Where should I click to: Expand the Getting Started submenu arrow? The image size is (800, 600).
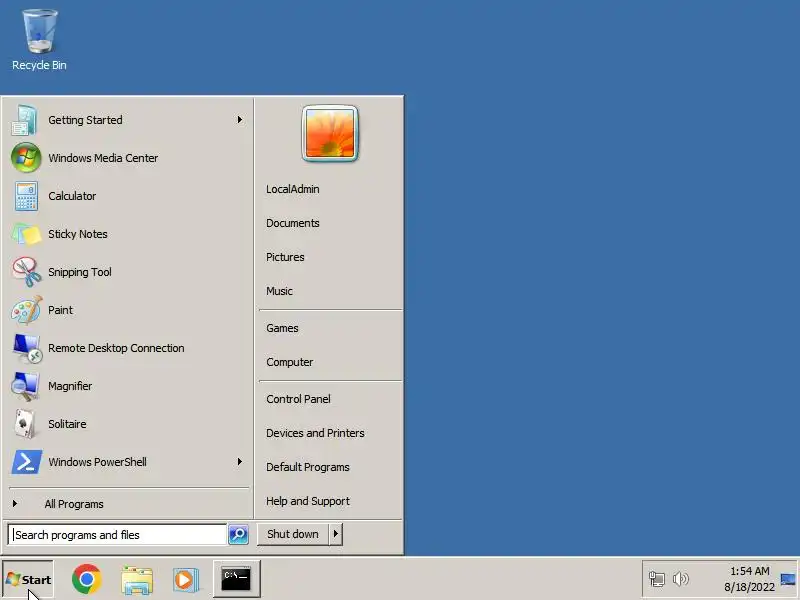click(x=240, y=119)
